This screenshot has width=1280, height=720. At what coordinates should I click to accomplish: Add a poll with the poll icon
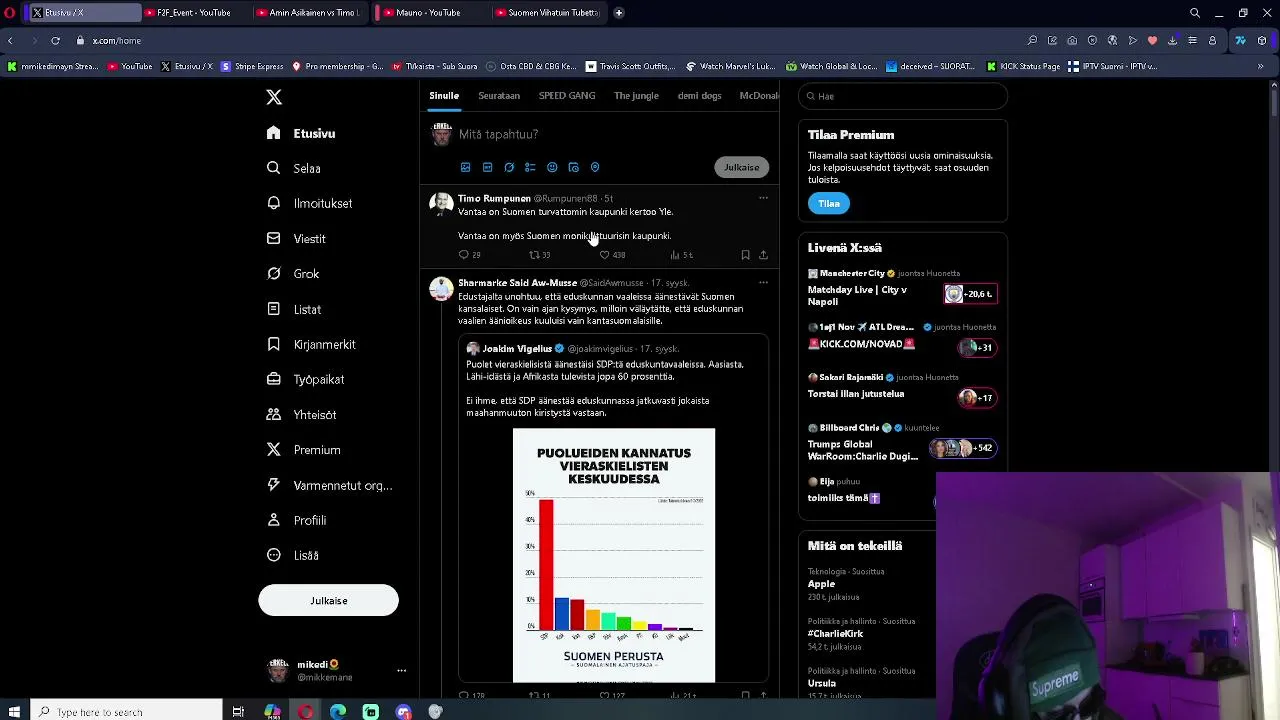[530, 167]
